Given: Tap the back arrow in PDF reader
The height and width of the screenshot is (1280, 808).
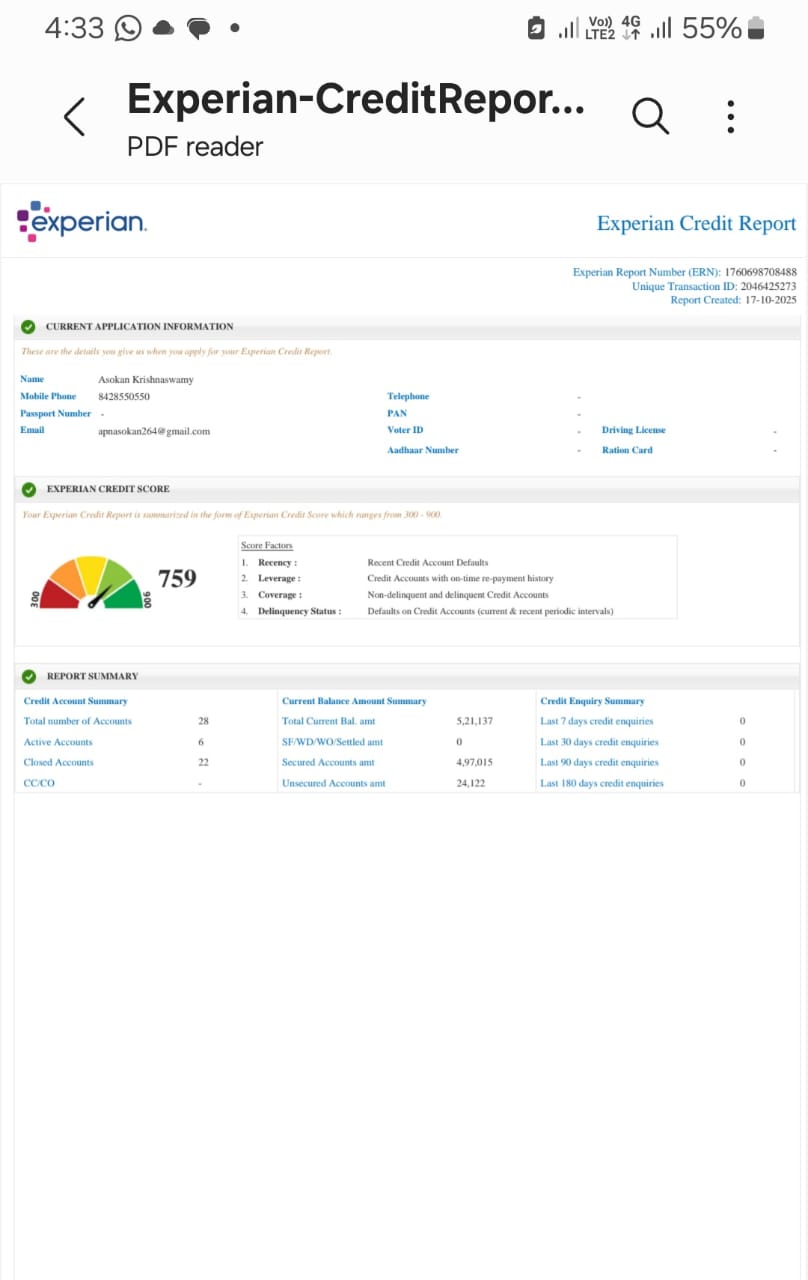Looking at the screenshot, I should click(75, 117).
